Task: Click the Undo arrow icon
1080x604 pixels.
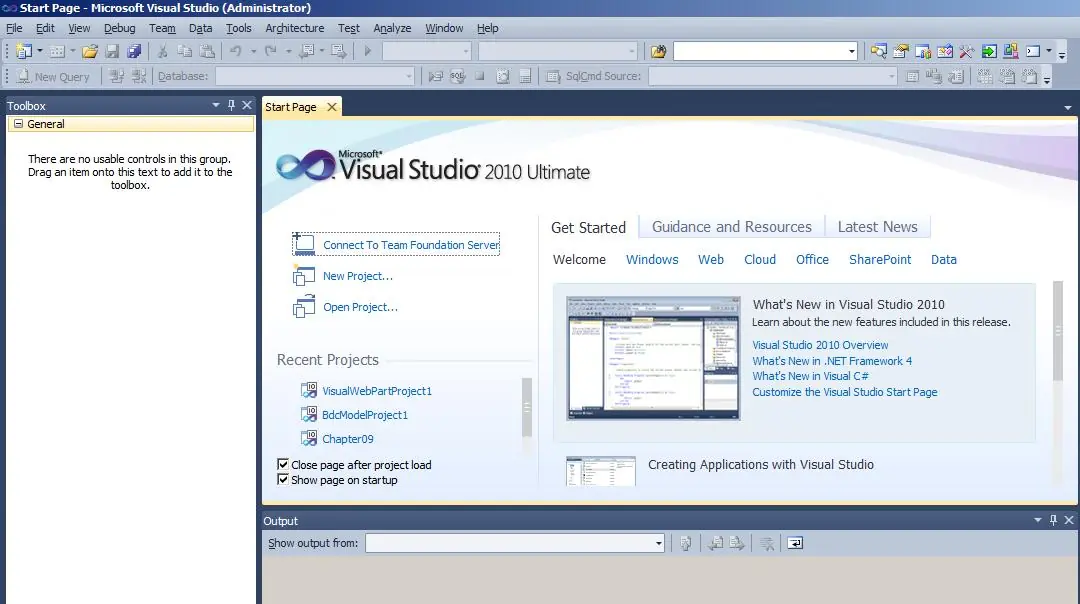Action: tap(236, 51)
